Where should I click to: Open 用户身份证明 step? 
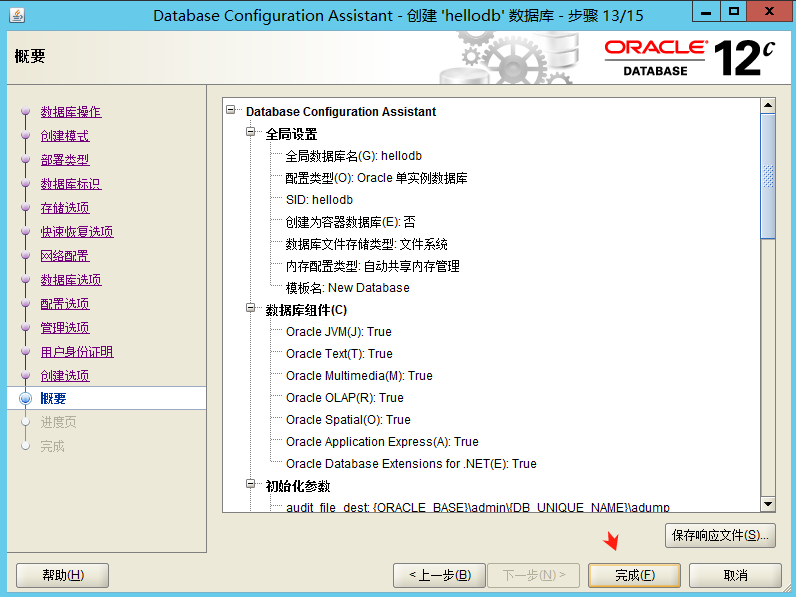[77, 352]
